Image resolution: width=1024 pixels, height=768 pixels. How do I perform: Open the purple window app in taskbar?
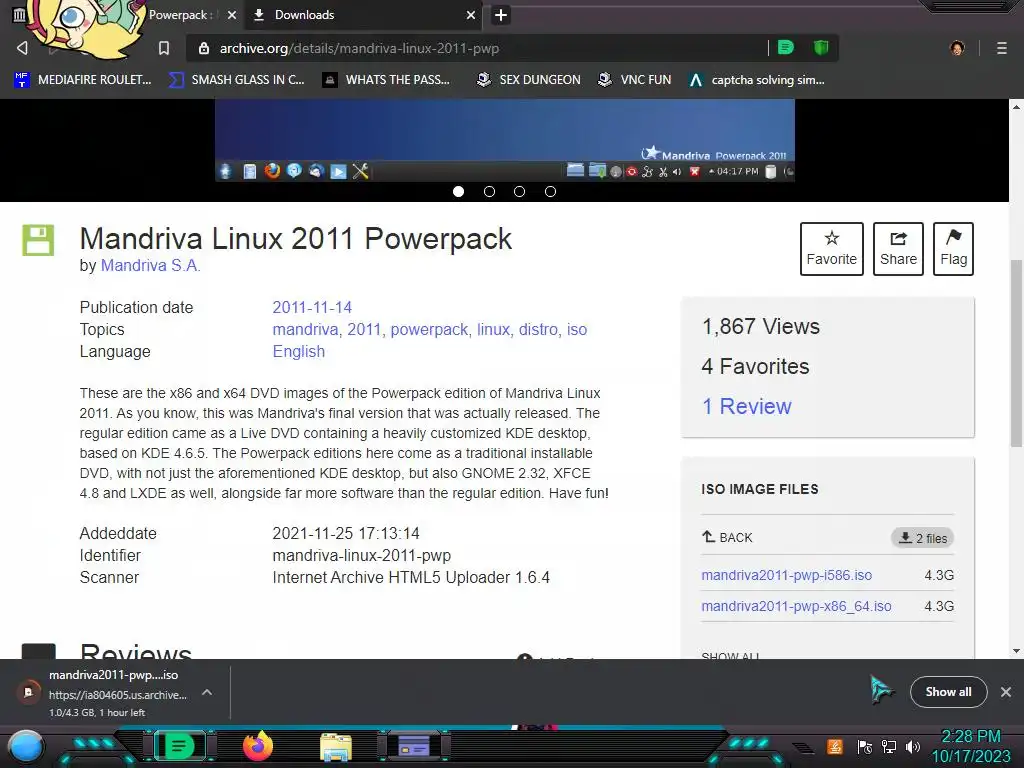coord(414,746)
